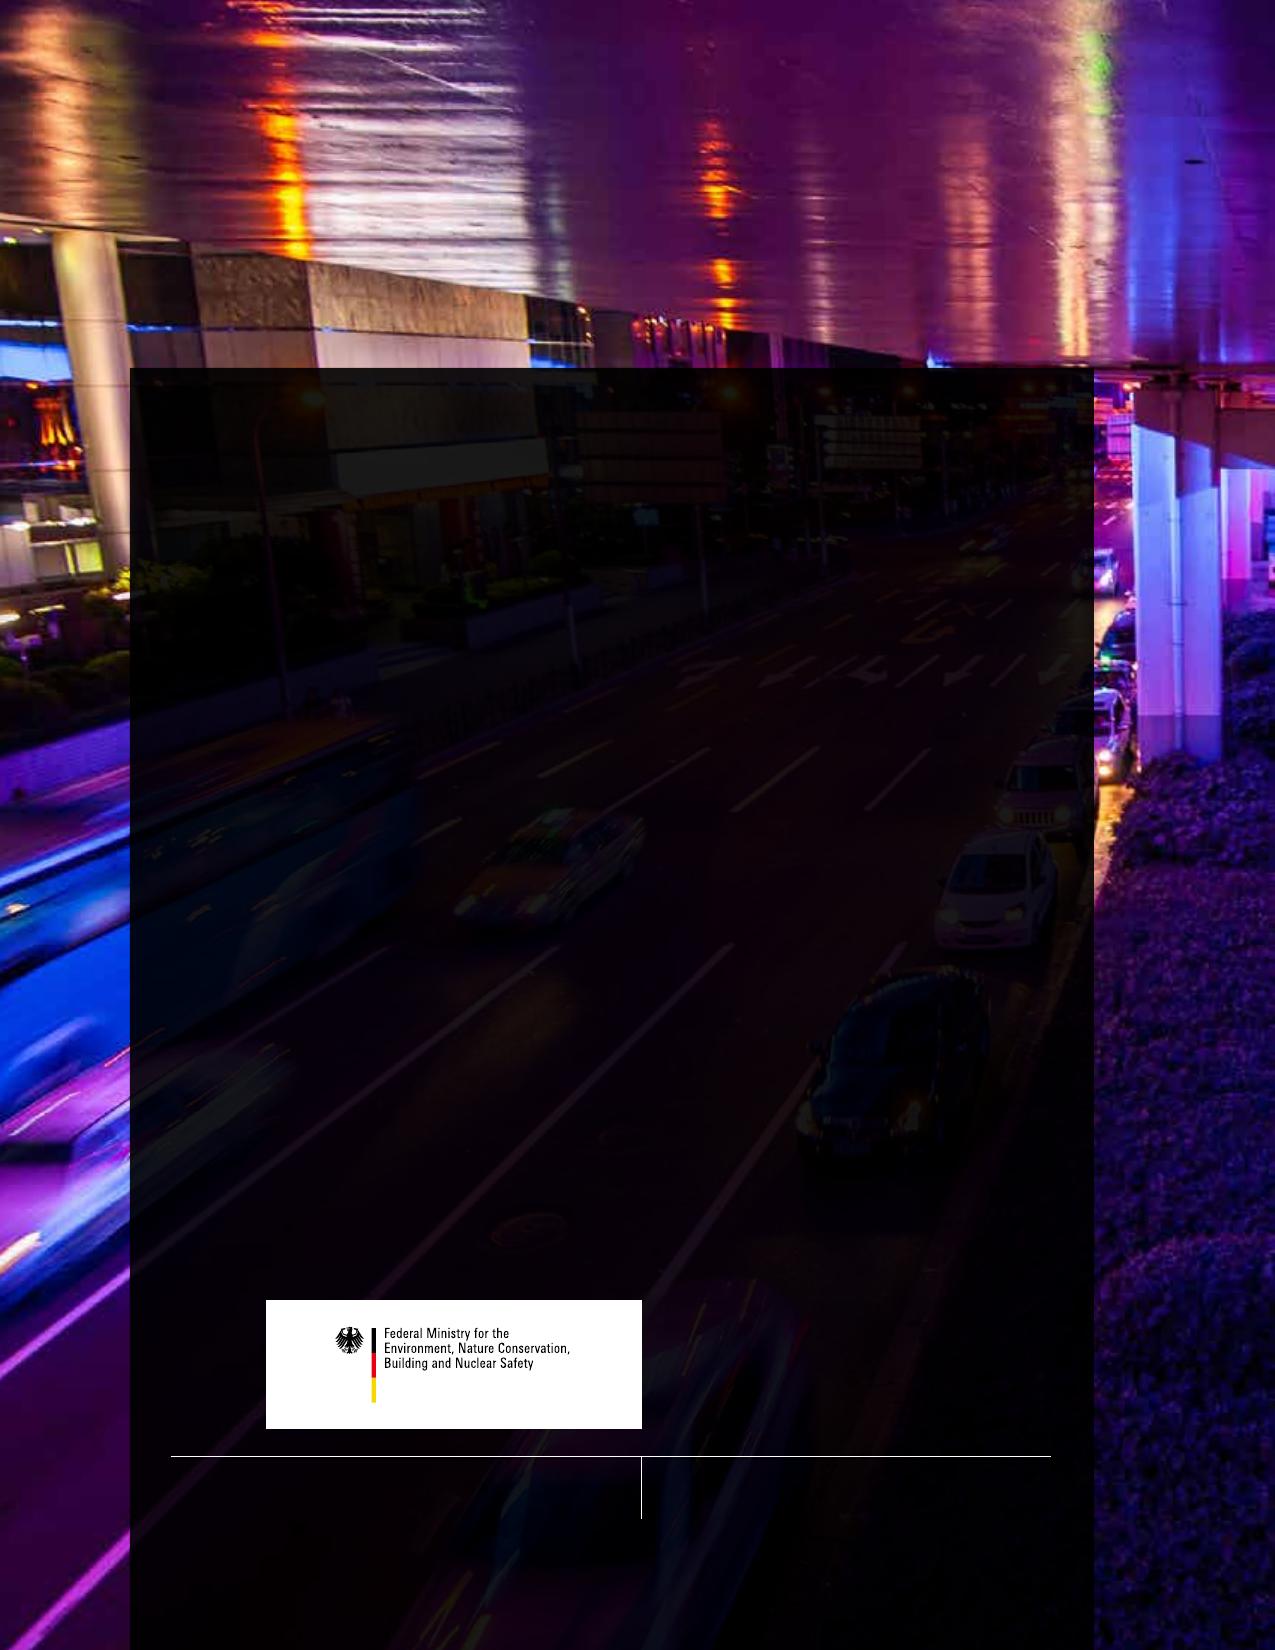1275x1650 pixels.
Task: Click the "Environment, Nature Conservation," text line
Action: click(x=477, y=1349)
